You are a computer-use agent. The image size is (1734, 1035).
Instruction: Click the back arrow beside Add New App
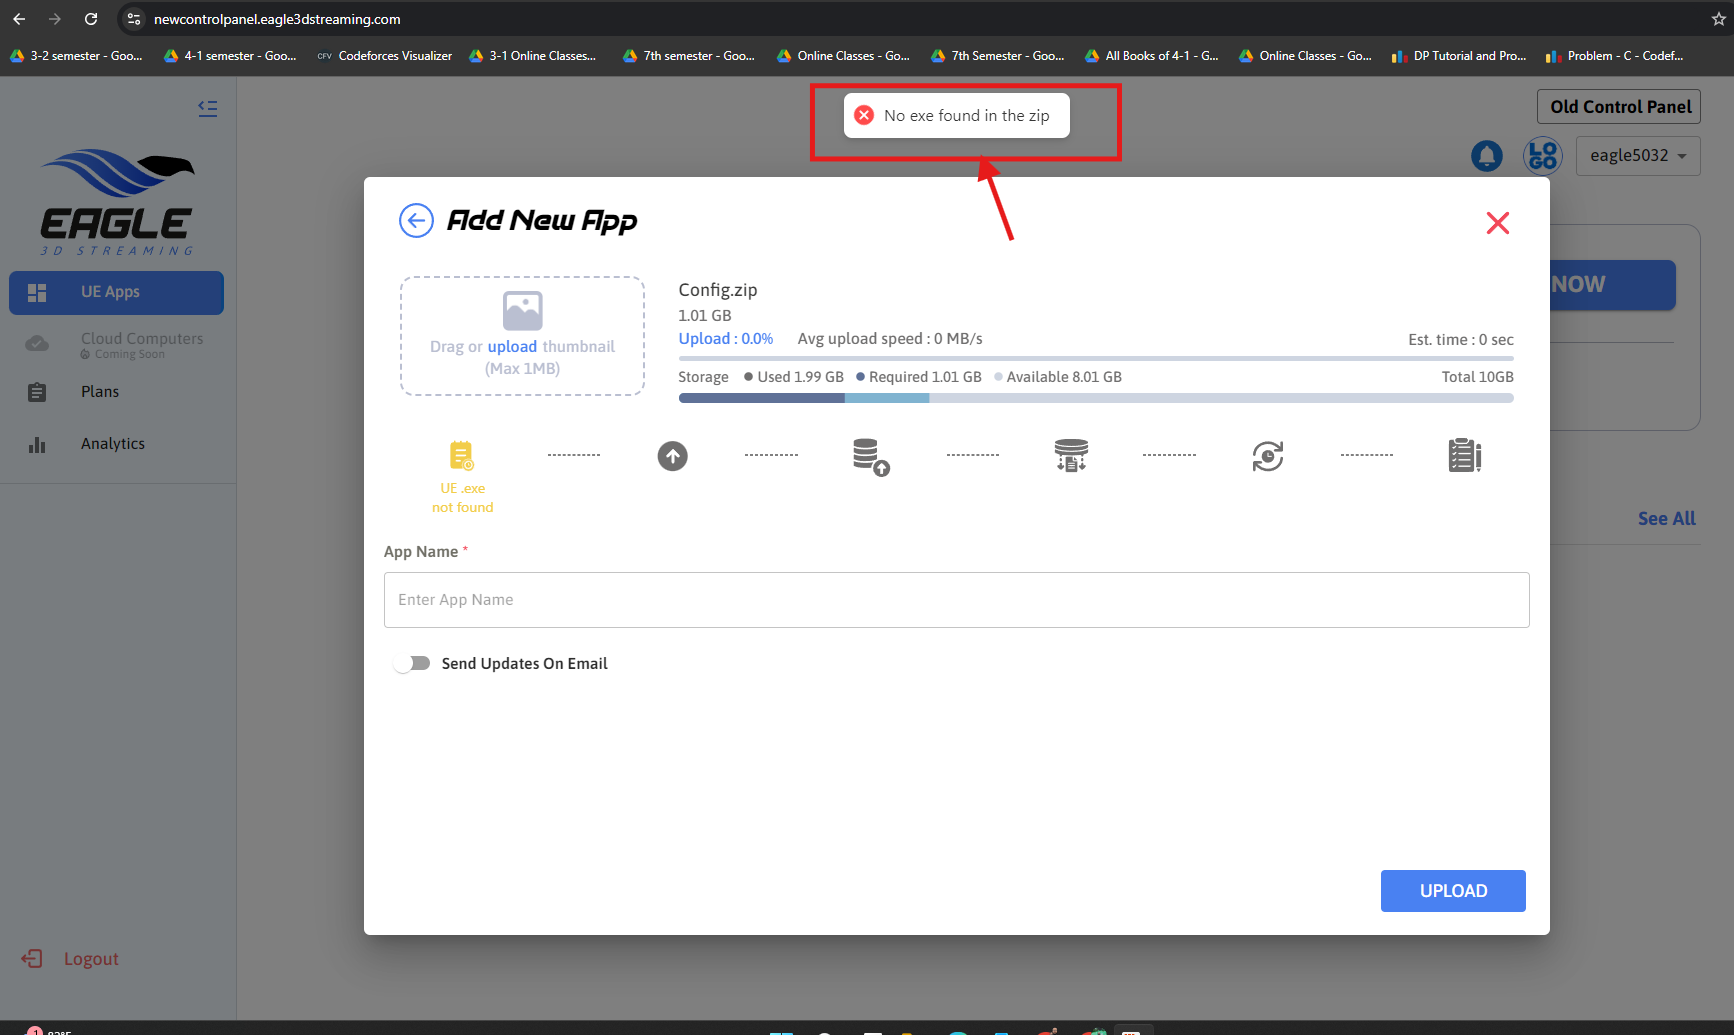point(416,220)
